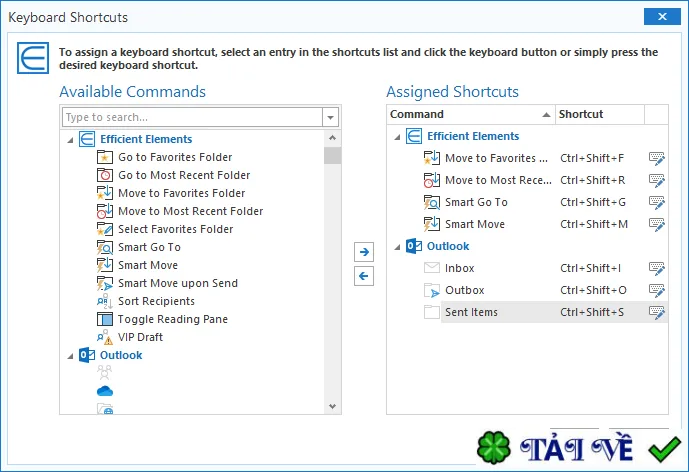The image size is (689, 472).
Task: Click the Inbox envelope icon in Assigned Shortcuts
Action: click(432, 268)
